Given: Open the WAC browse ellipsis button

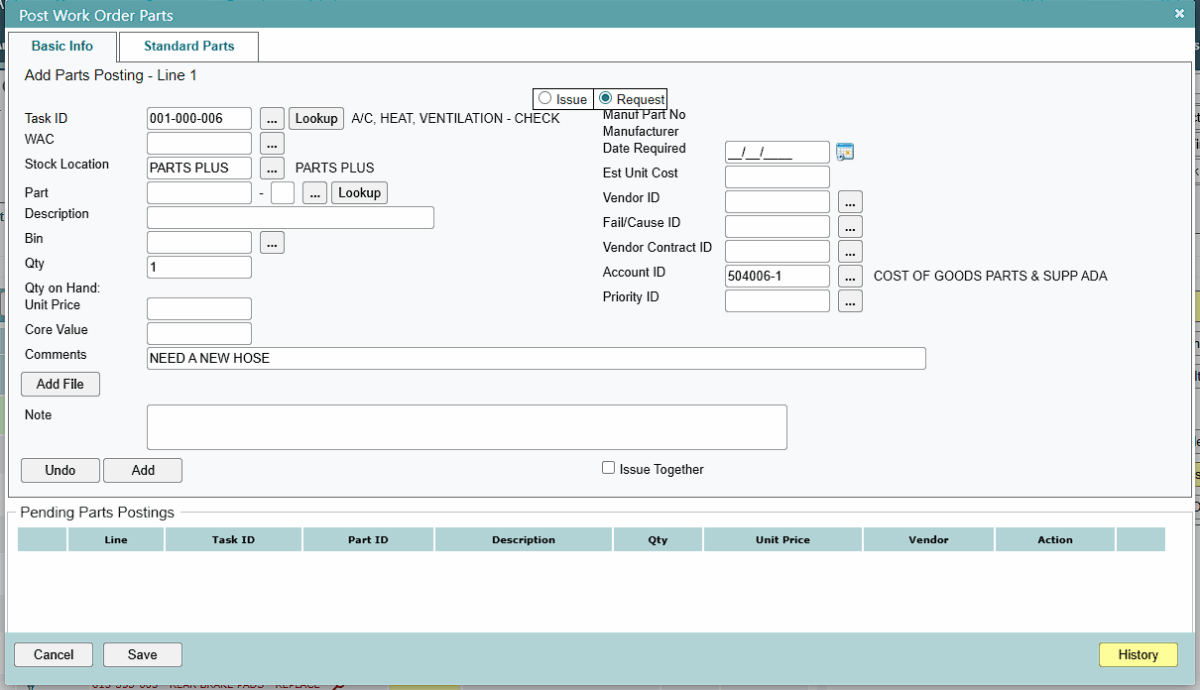Looking at the screenshot, I should point(272,143).
